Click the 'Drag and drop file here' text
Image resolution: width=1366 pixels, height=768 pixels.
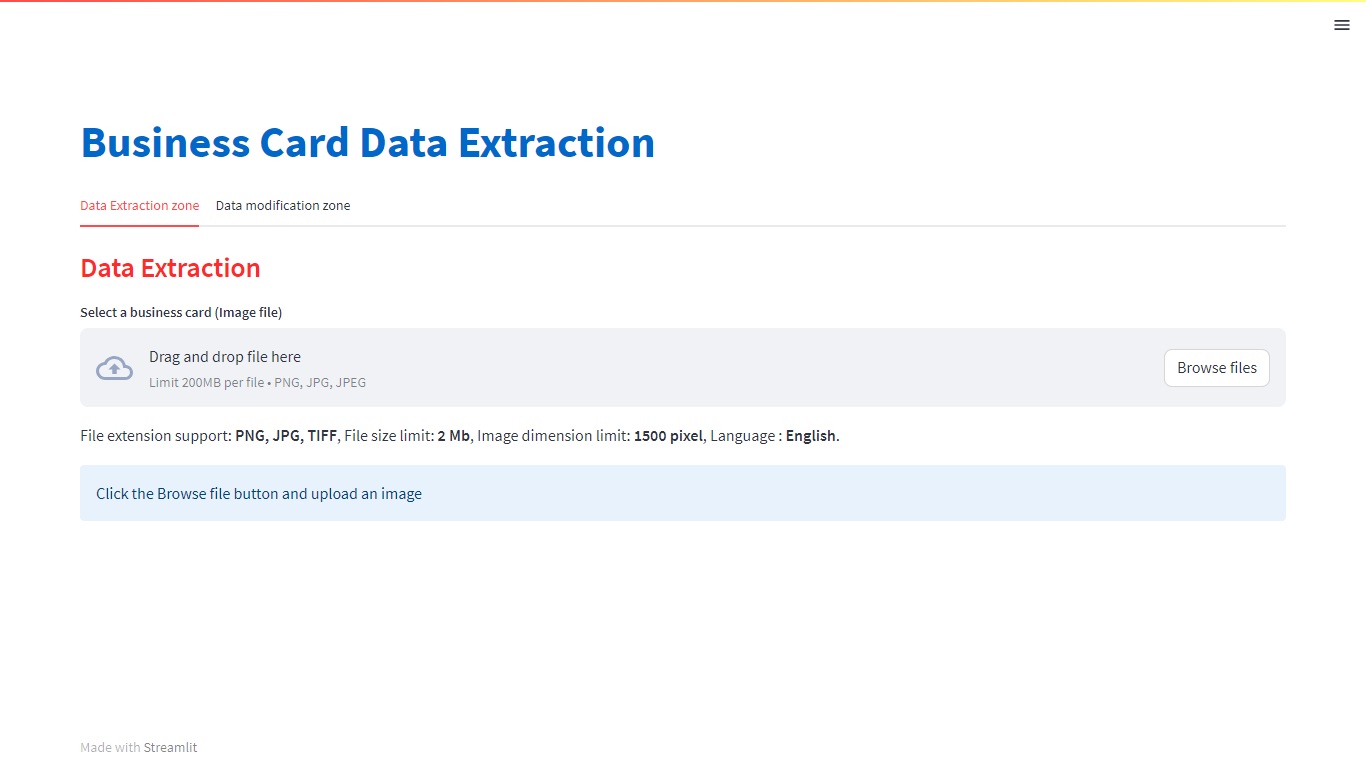click(x=225, y=357)
